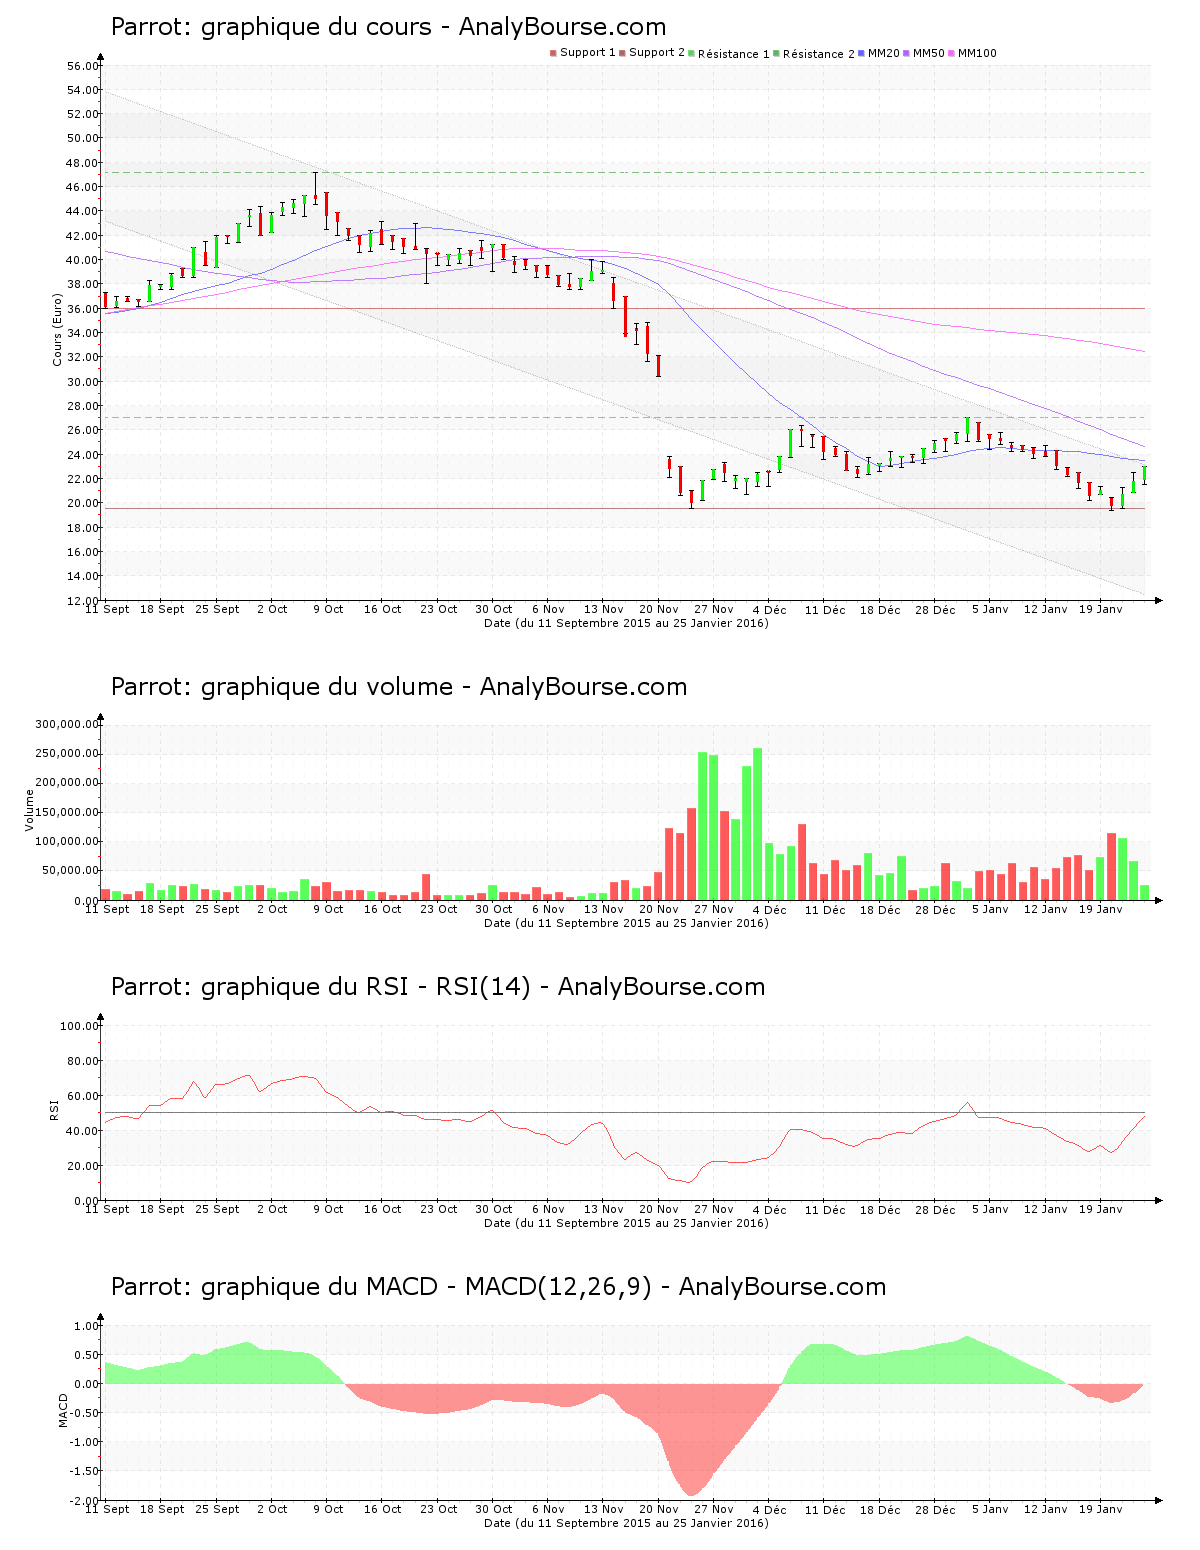The height and width of the screenshot is (1550, 1200).
Task: Click '19 Janv' date on MACD chart axis
Action: [x=1100, y=1509]
